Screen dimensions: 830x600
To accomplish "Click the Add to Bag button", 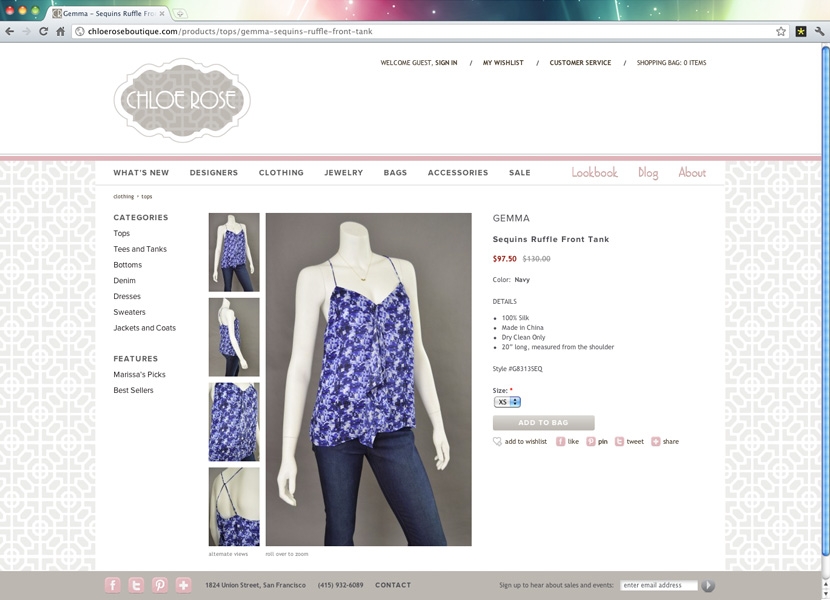I will coord(544,423).
